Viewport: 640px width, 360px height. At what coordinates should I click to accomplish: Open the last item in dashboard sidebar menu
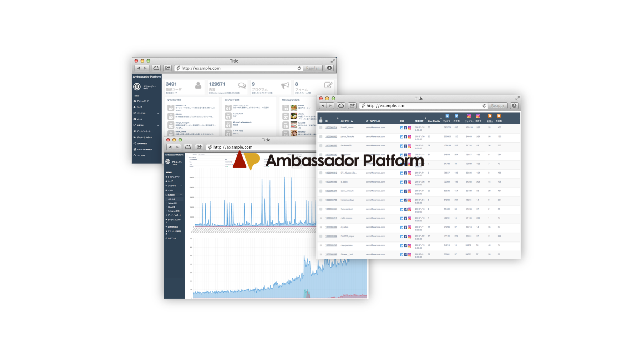point(141,156)
